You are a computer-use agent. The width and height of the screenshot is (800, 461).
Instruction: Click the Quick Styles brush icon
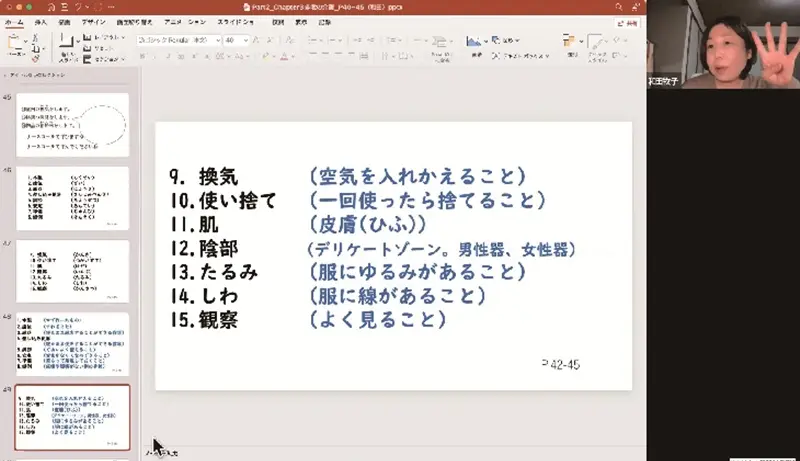point(595,42)
